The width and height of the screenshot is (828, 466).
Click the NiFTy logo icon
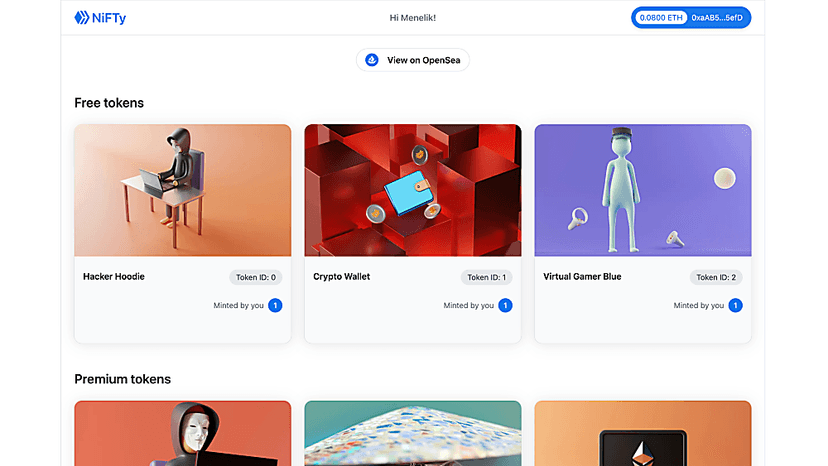point(82,18)
